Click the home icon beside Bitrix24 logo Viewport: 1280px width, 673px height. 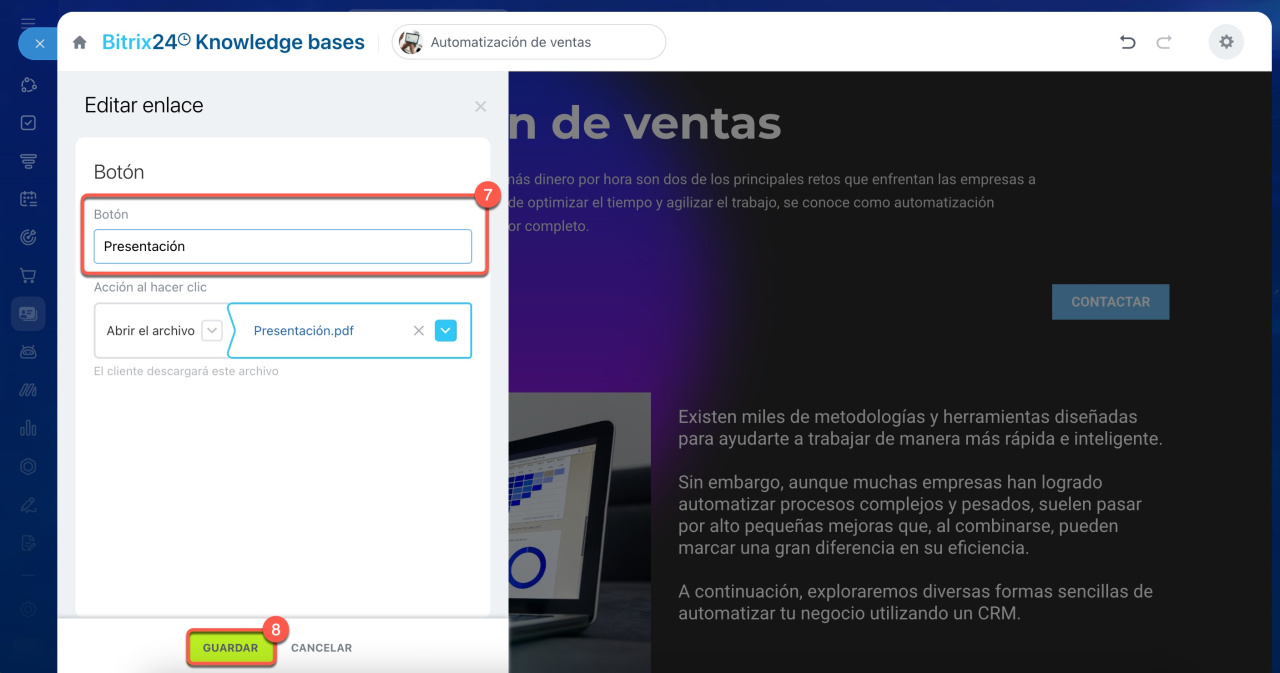(80, 43)
